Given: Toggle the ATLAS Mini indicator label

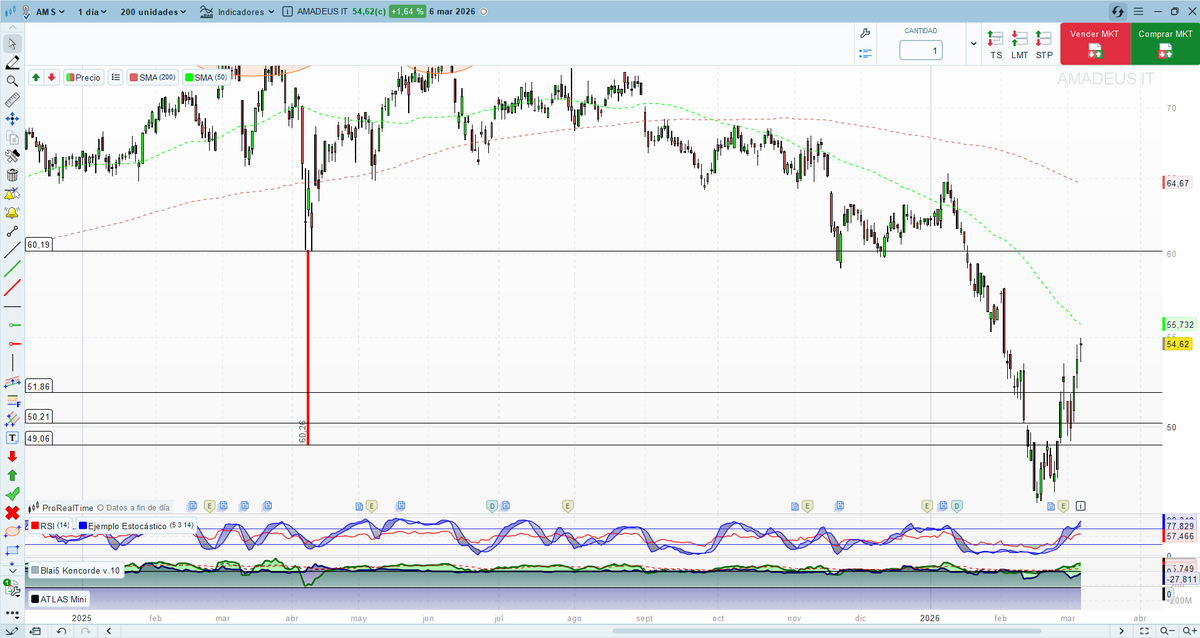Looking at the screenshot, I should pos(59,599).
